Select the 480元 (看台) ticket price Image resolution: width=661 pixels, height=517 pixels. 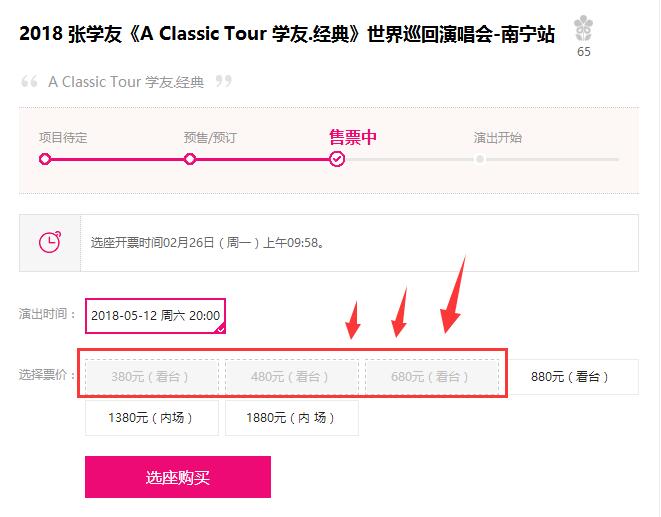pos(292,376)
